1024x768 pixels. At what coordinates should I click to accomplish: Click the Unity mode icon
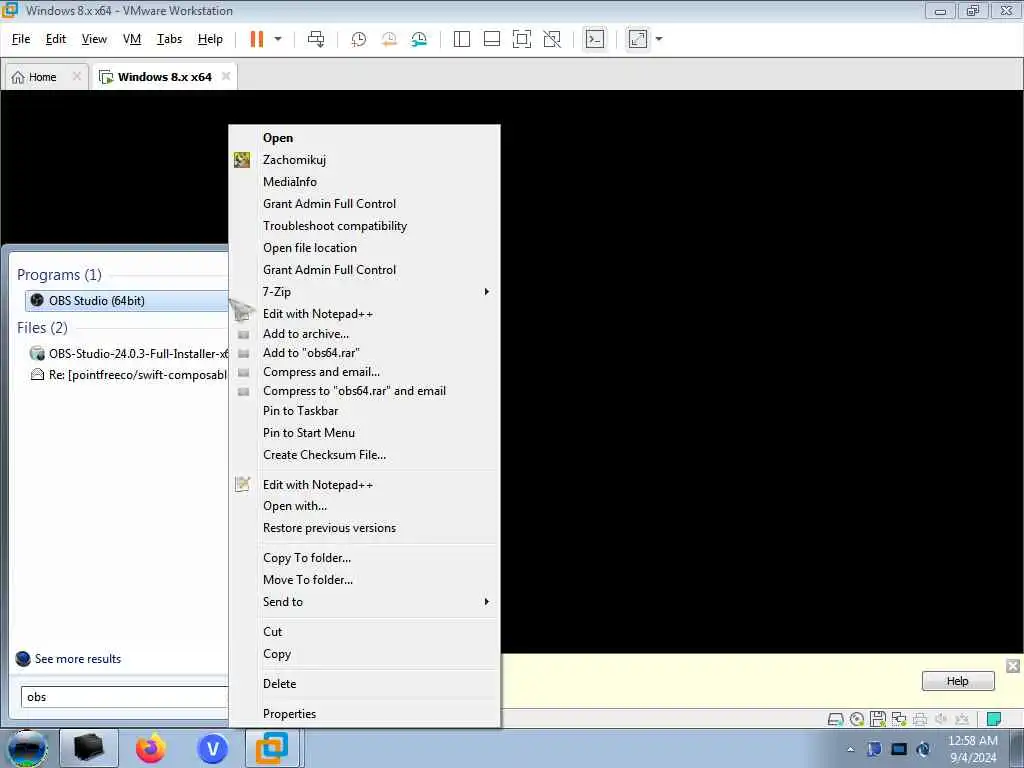point(552,39)
